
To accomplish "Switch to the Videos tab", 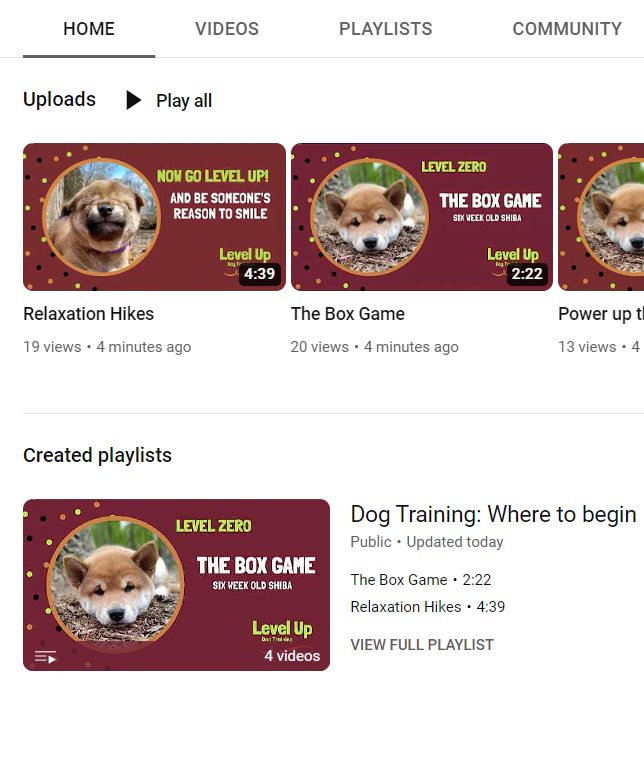I will [227, 29].
